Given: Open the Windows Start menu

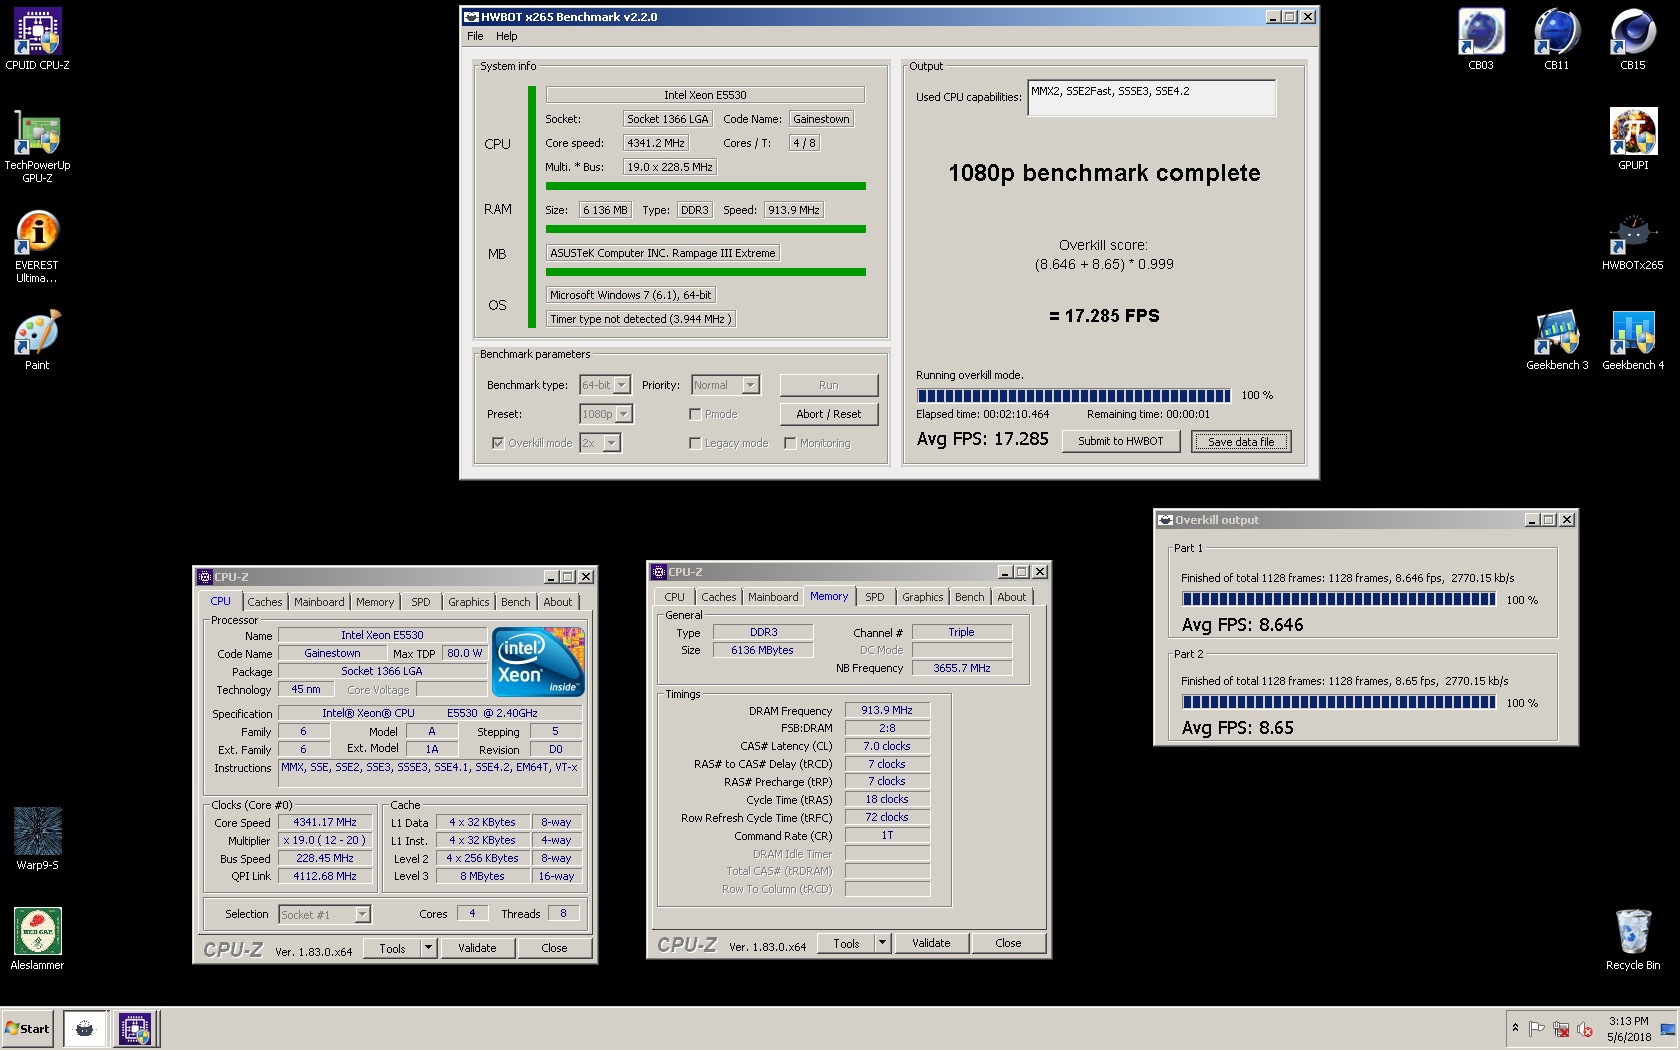Looking at the screenshot, I should [27, 1028].
